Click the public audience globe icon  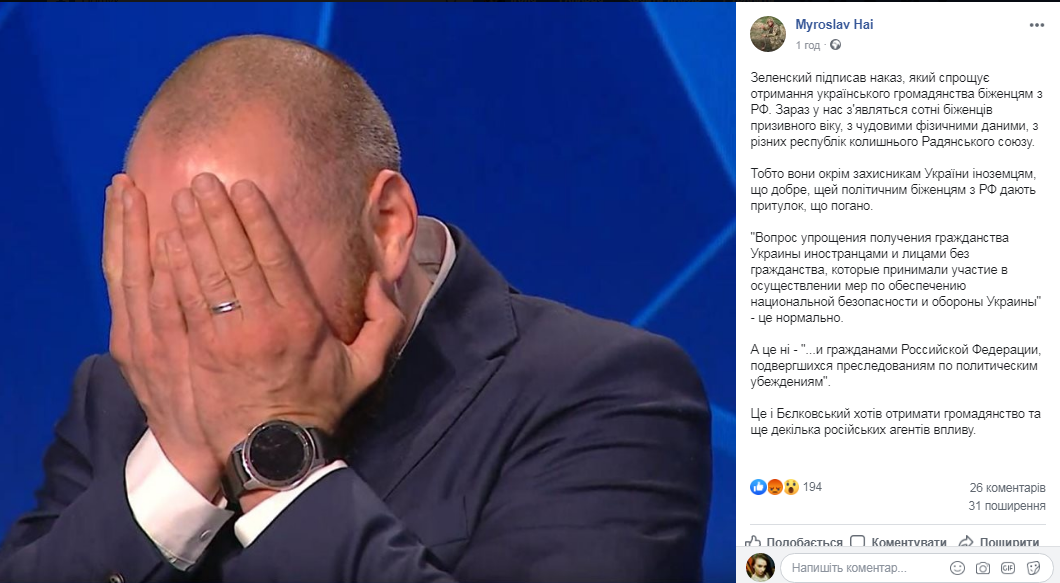836,45
